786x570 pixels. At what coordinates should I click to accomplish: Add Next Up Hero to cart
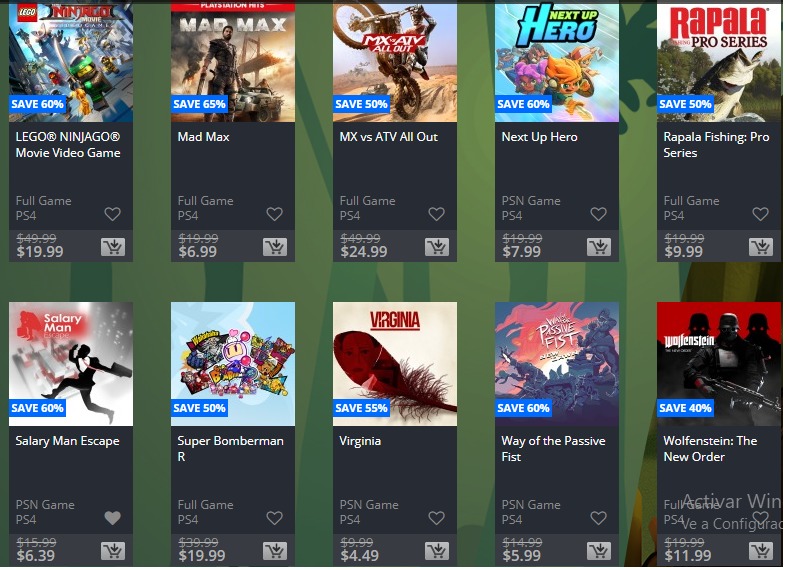(x=599, y=247)
